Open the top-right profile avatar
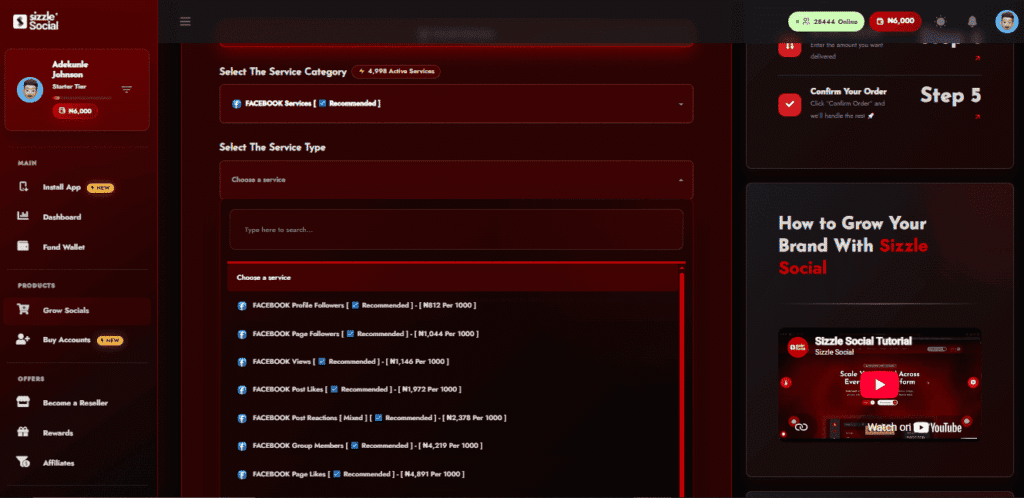 pos(1006,22)
